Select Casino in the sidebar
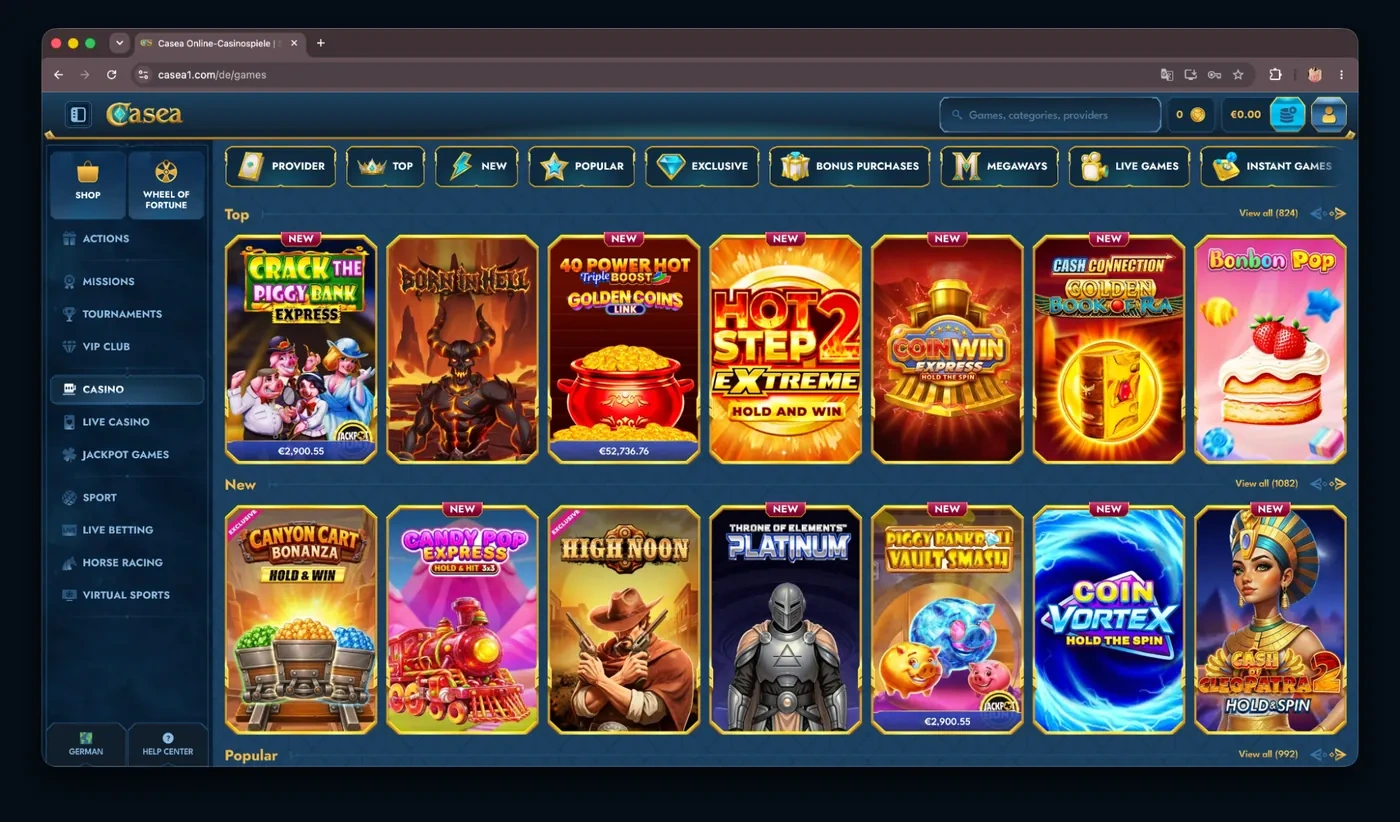This screenshot has width=1400, height=822. click(127, 389)
